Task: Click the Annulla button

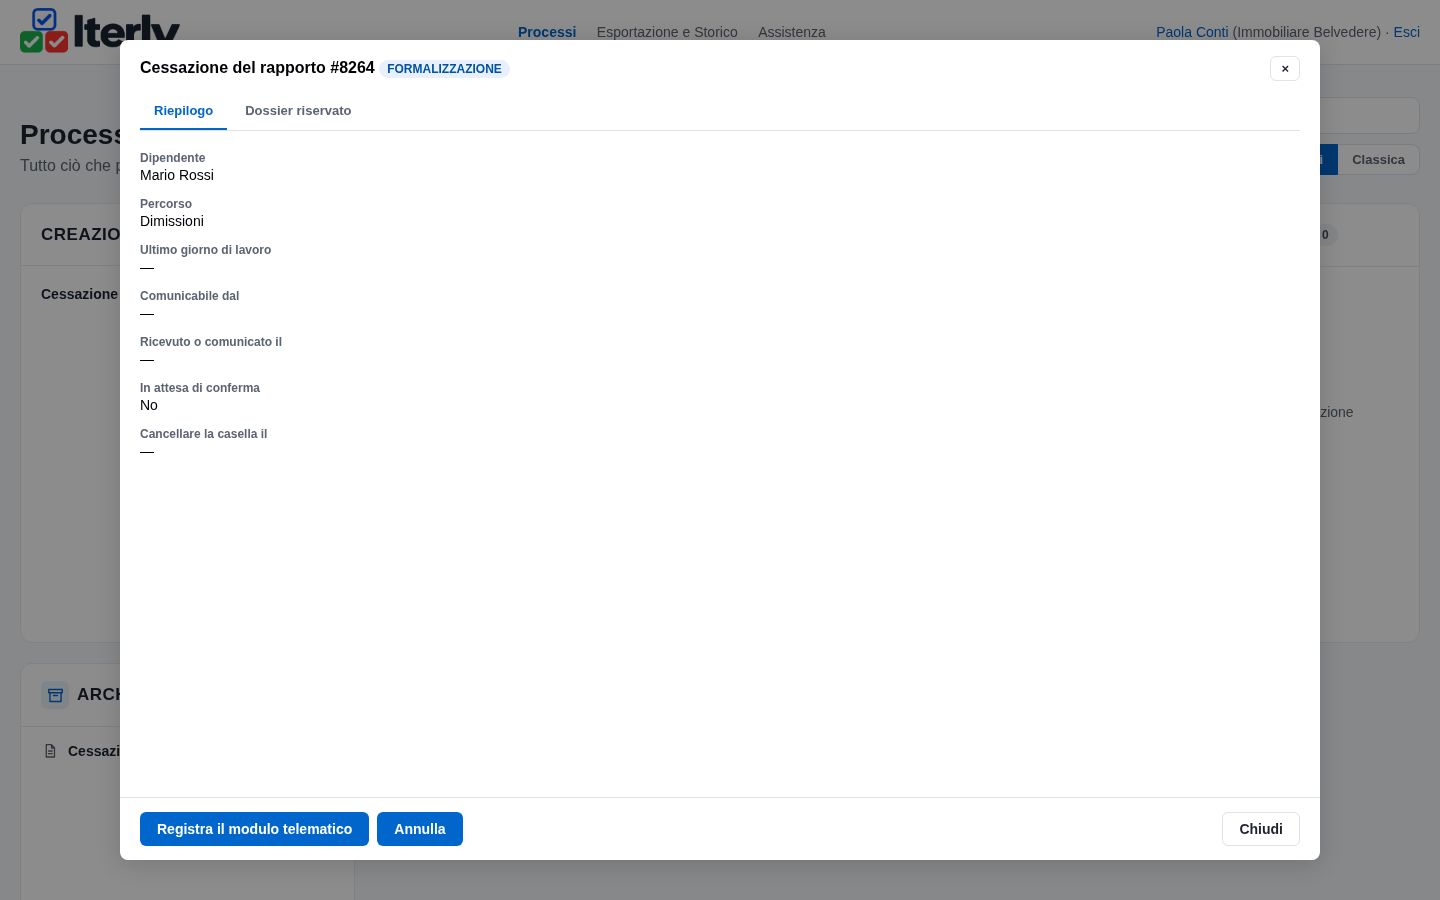Action: (420, 829)
